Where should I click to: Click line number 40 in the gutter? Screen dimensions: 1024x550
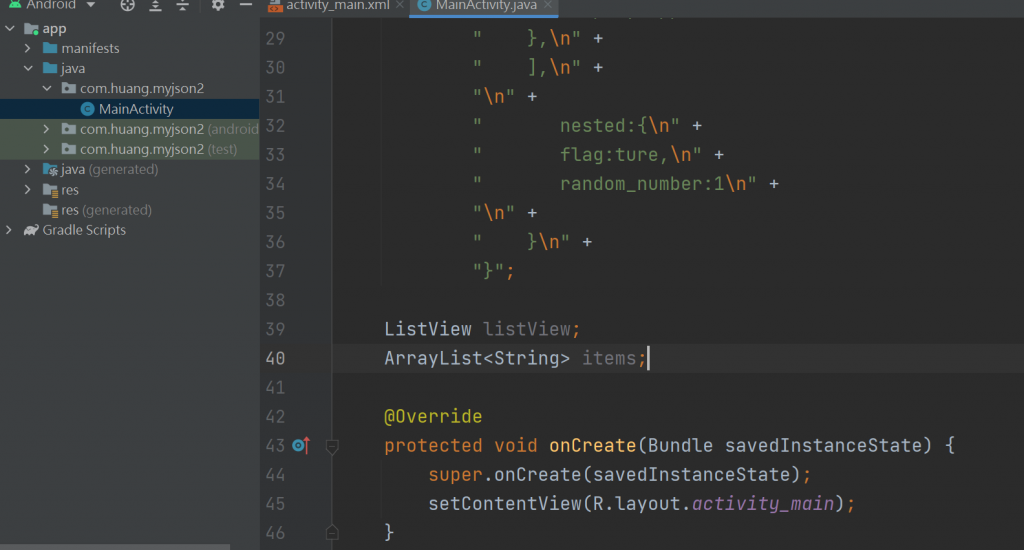pyautogui.click(x=275, y=359)
